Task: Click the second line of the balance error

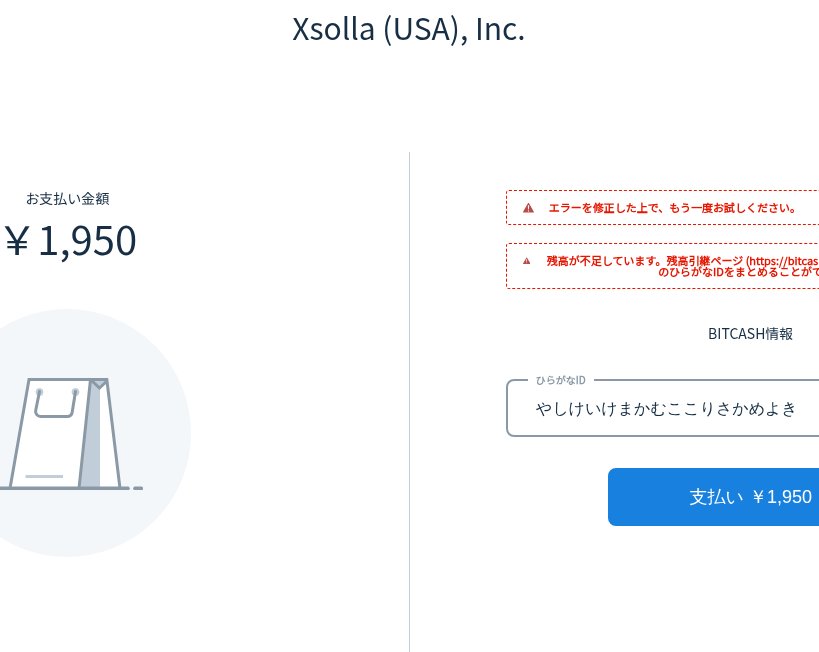Action: point(738,272)
